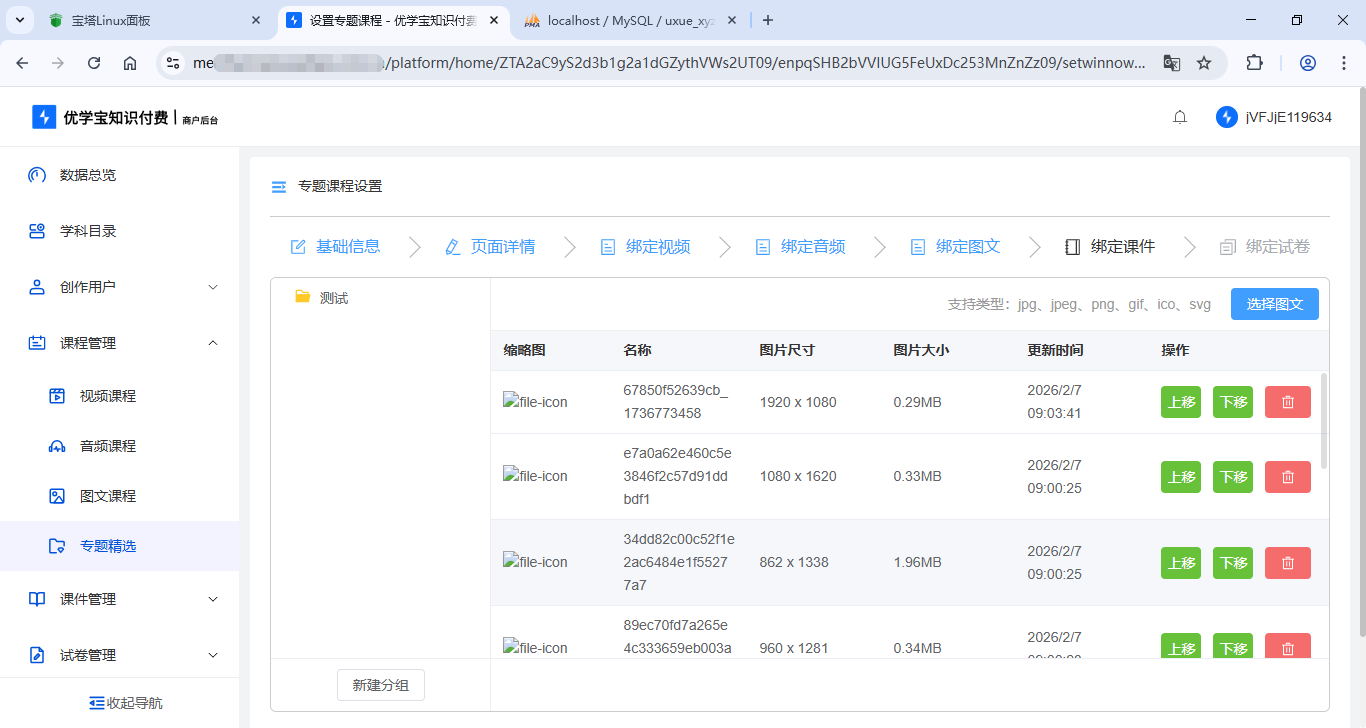Click the 测试 folder icon
1366x728 pixels.
click(302, 297)
